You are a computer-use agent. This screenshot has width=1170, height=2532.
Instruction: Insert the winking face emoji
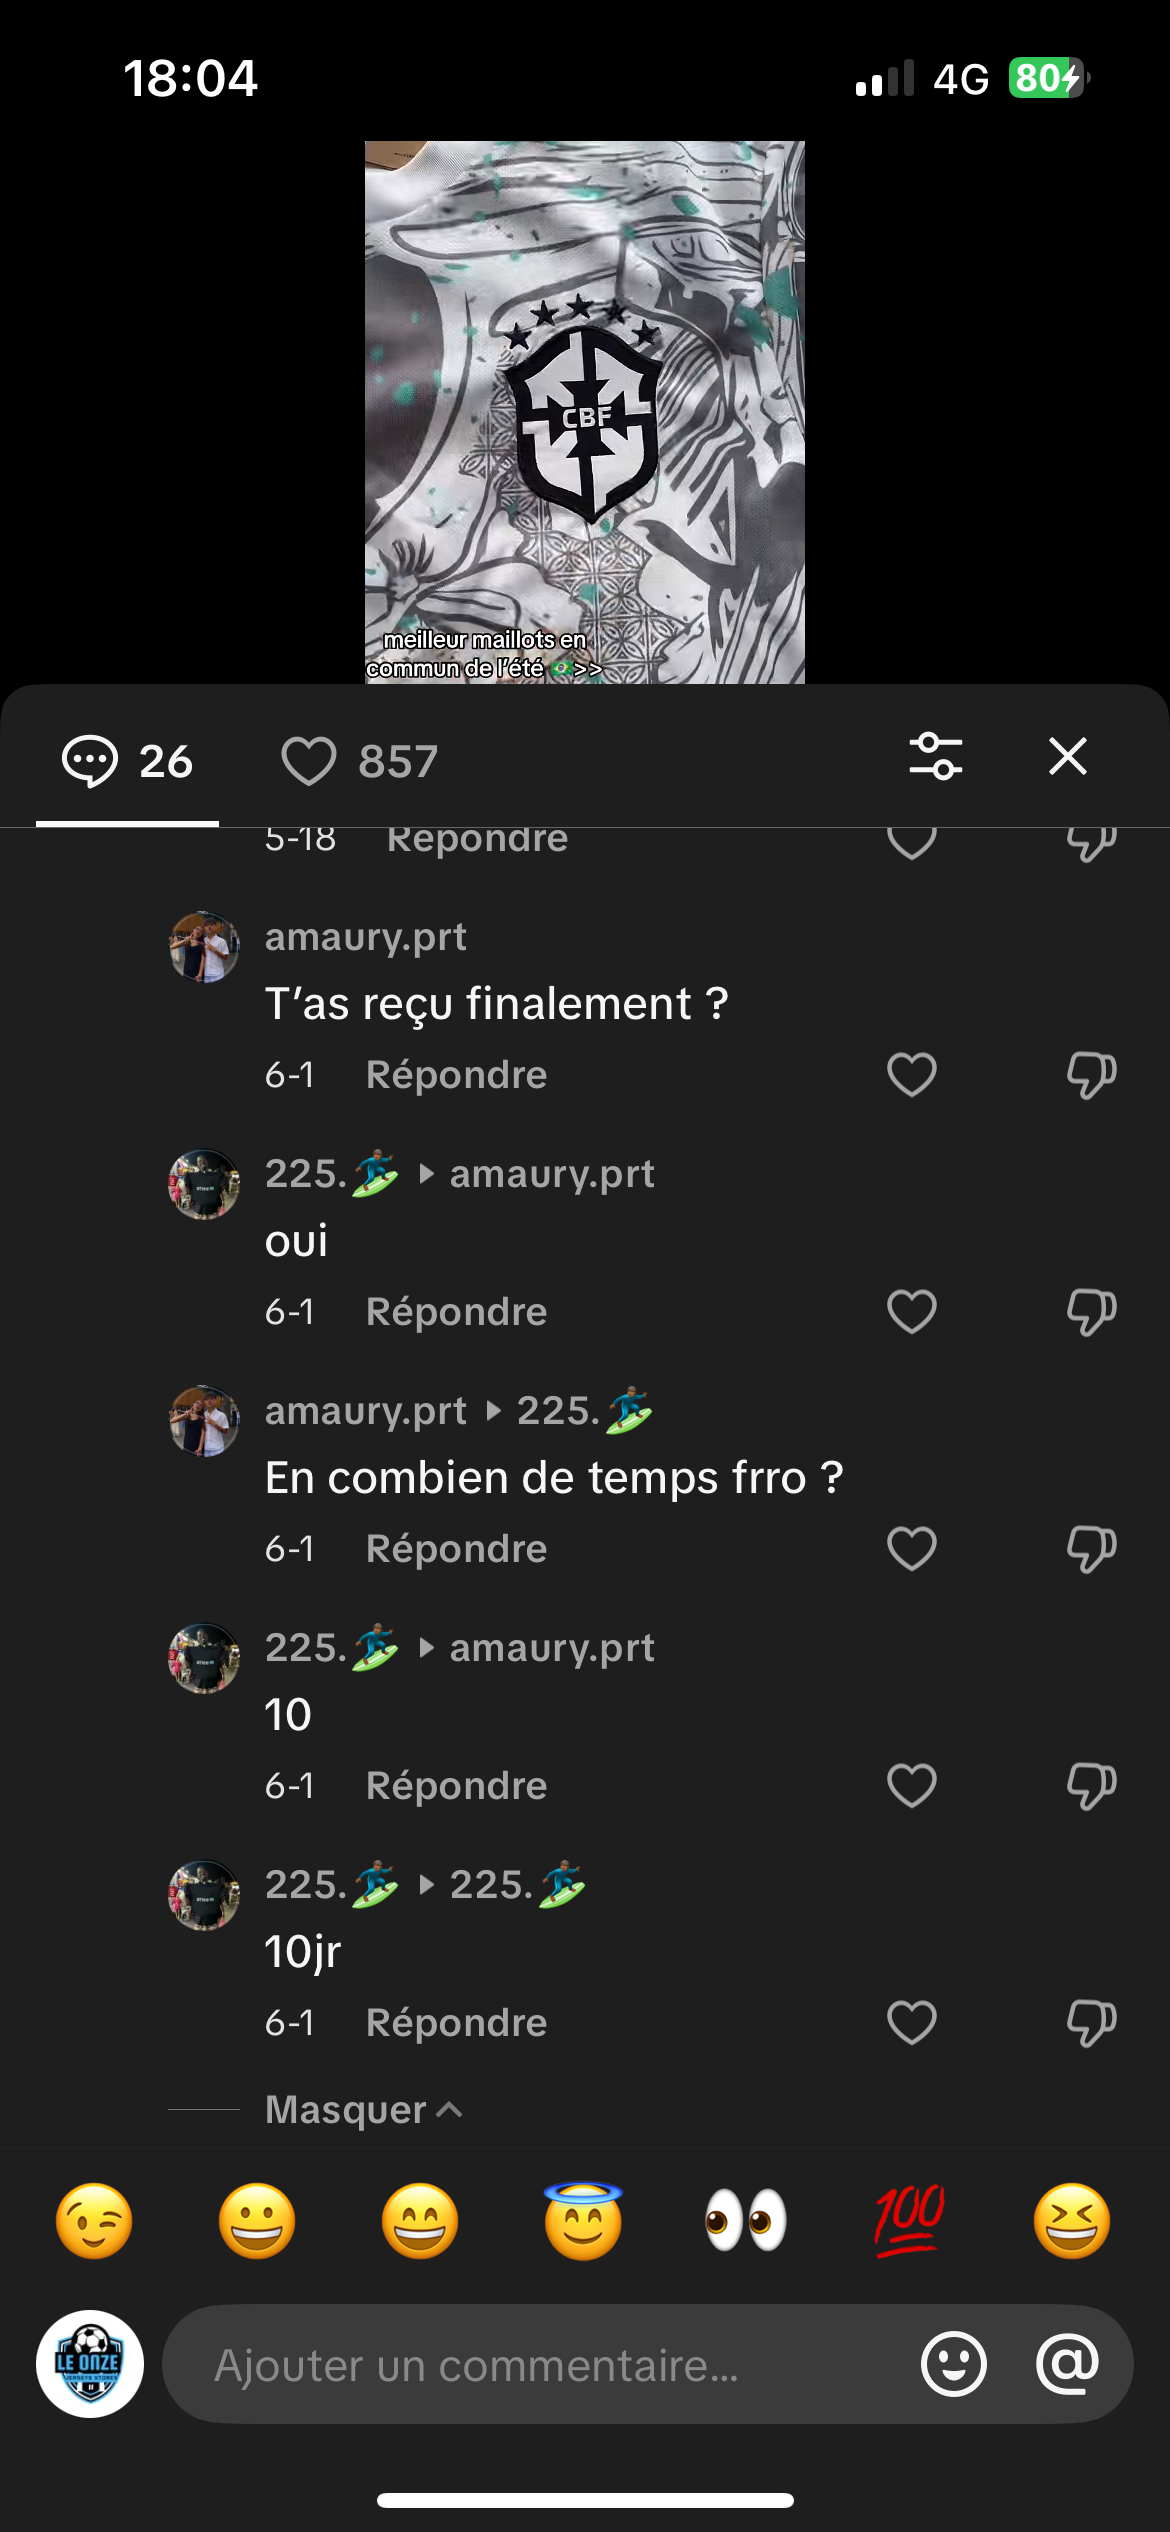(x=94, y=2221)
